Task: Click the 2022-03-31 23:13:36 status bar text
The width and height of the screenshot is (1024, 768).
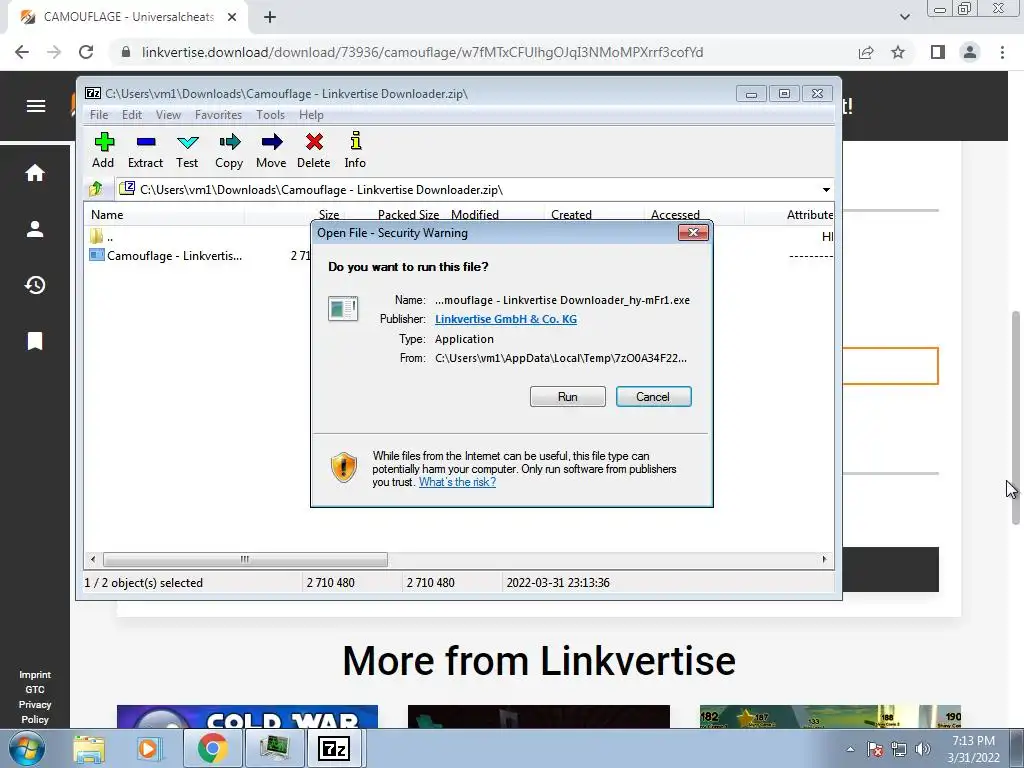Action: point(558,583)
